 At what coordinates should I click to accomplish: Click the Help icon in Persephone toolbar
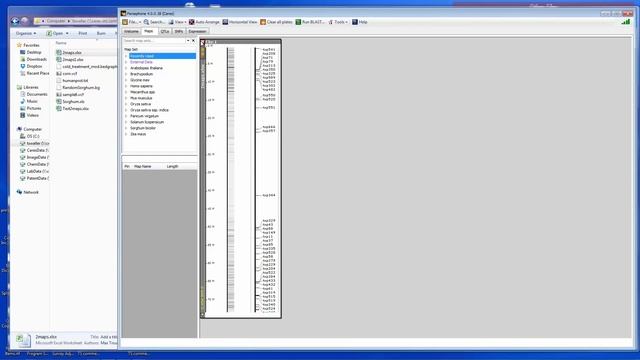[355, 22]
